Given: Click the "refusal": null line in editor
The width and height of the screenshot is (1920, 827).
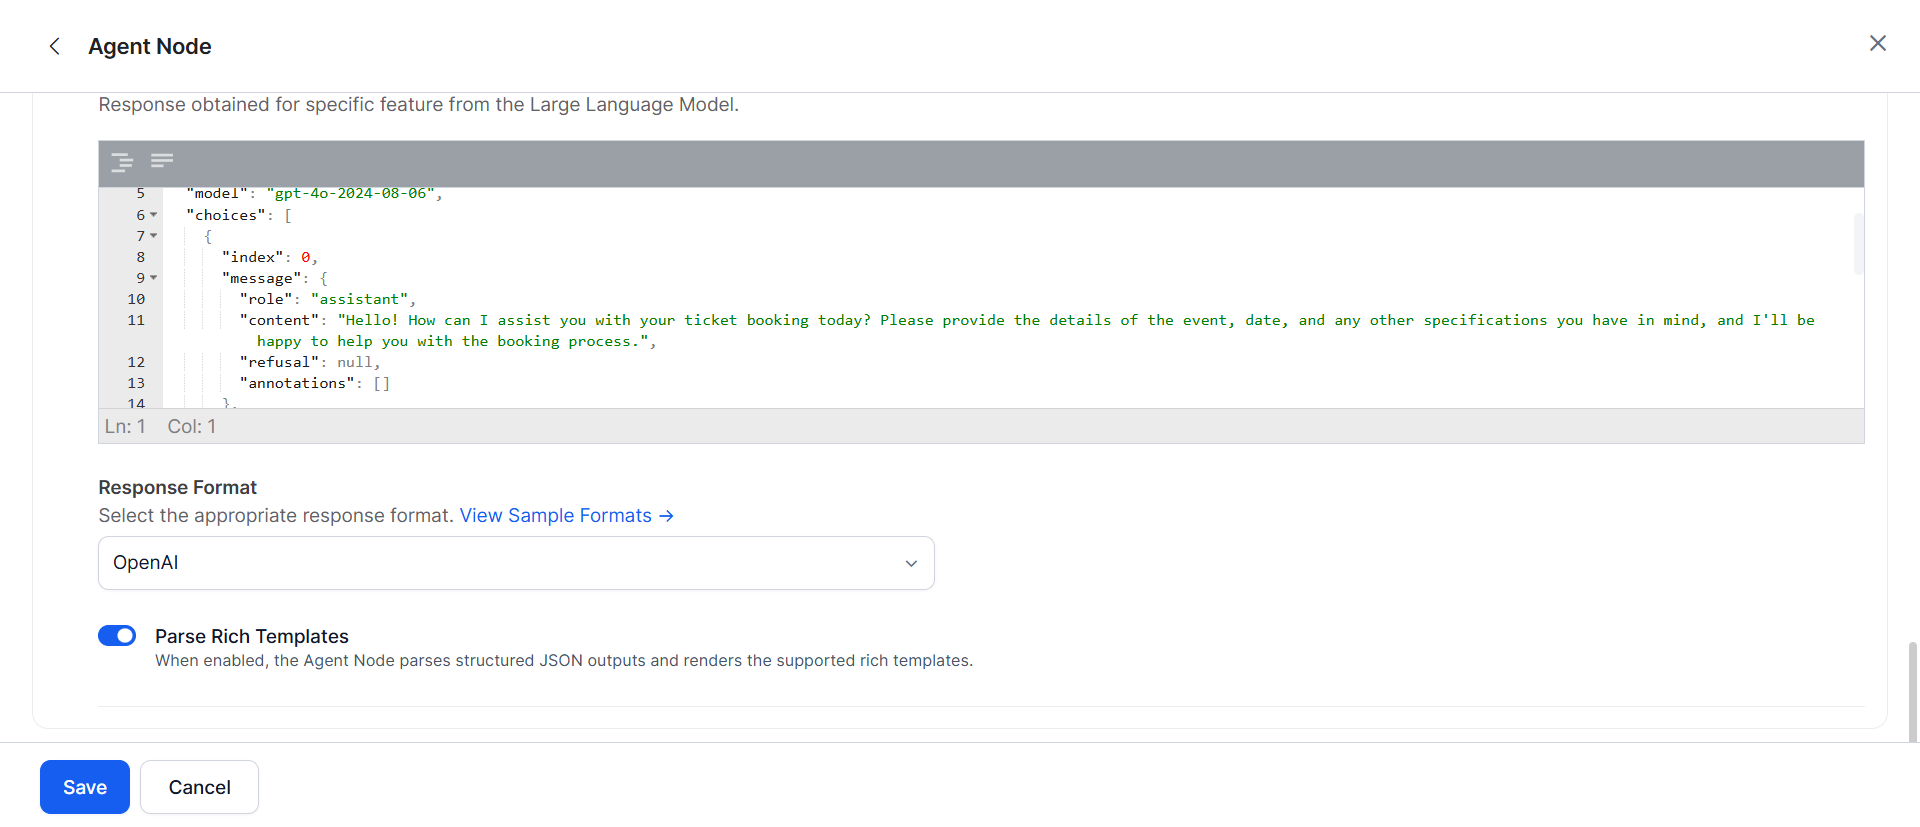Looking at the screenshot, I should [310, 362].
